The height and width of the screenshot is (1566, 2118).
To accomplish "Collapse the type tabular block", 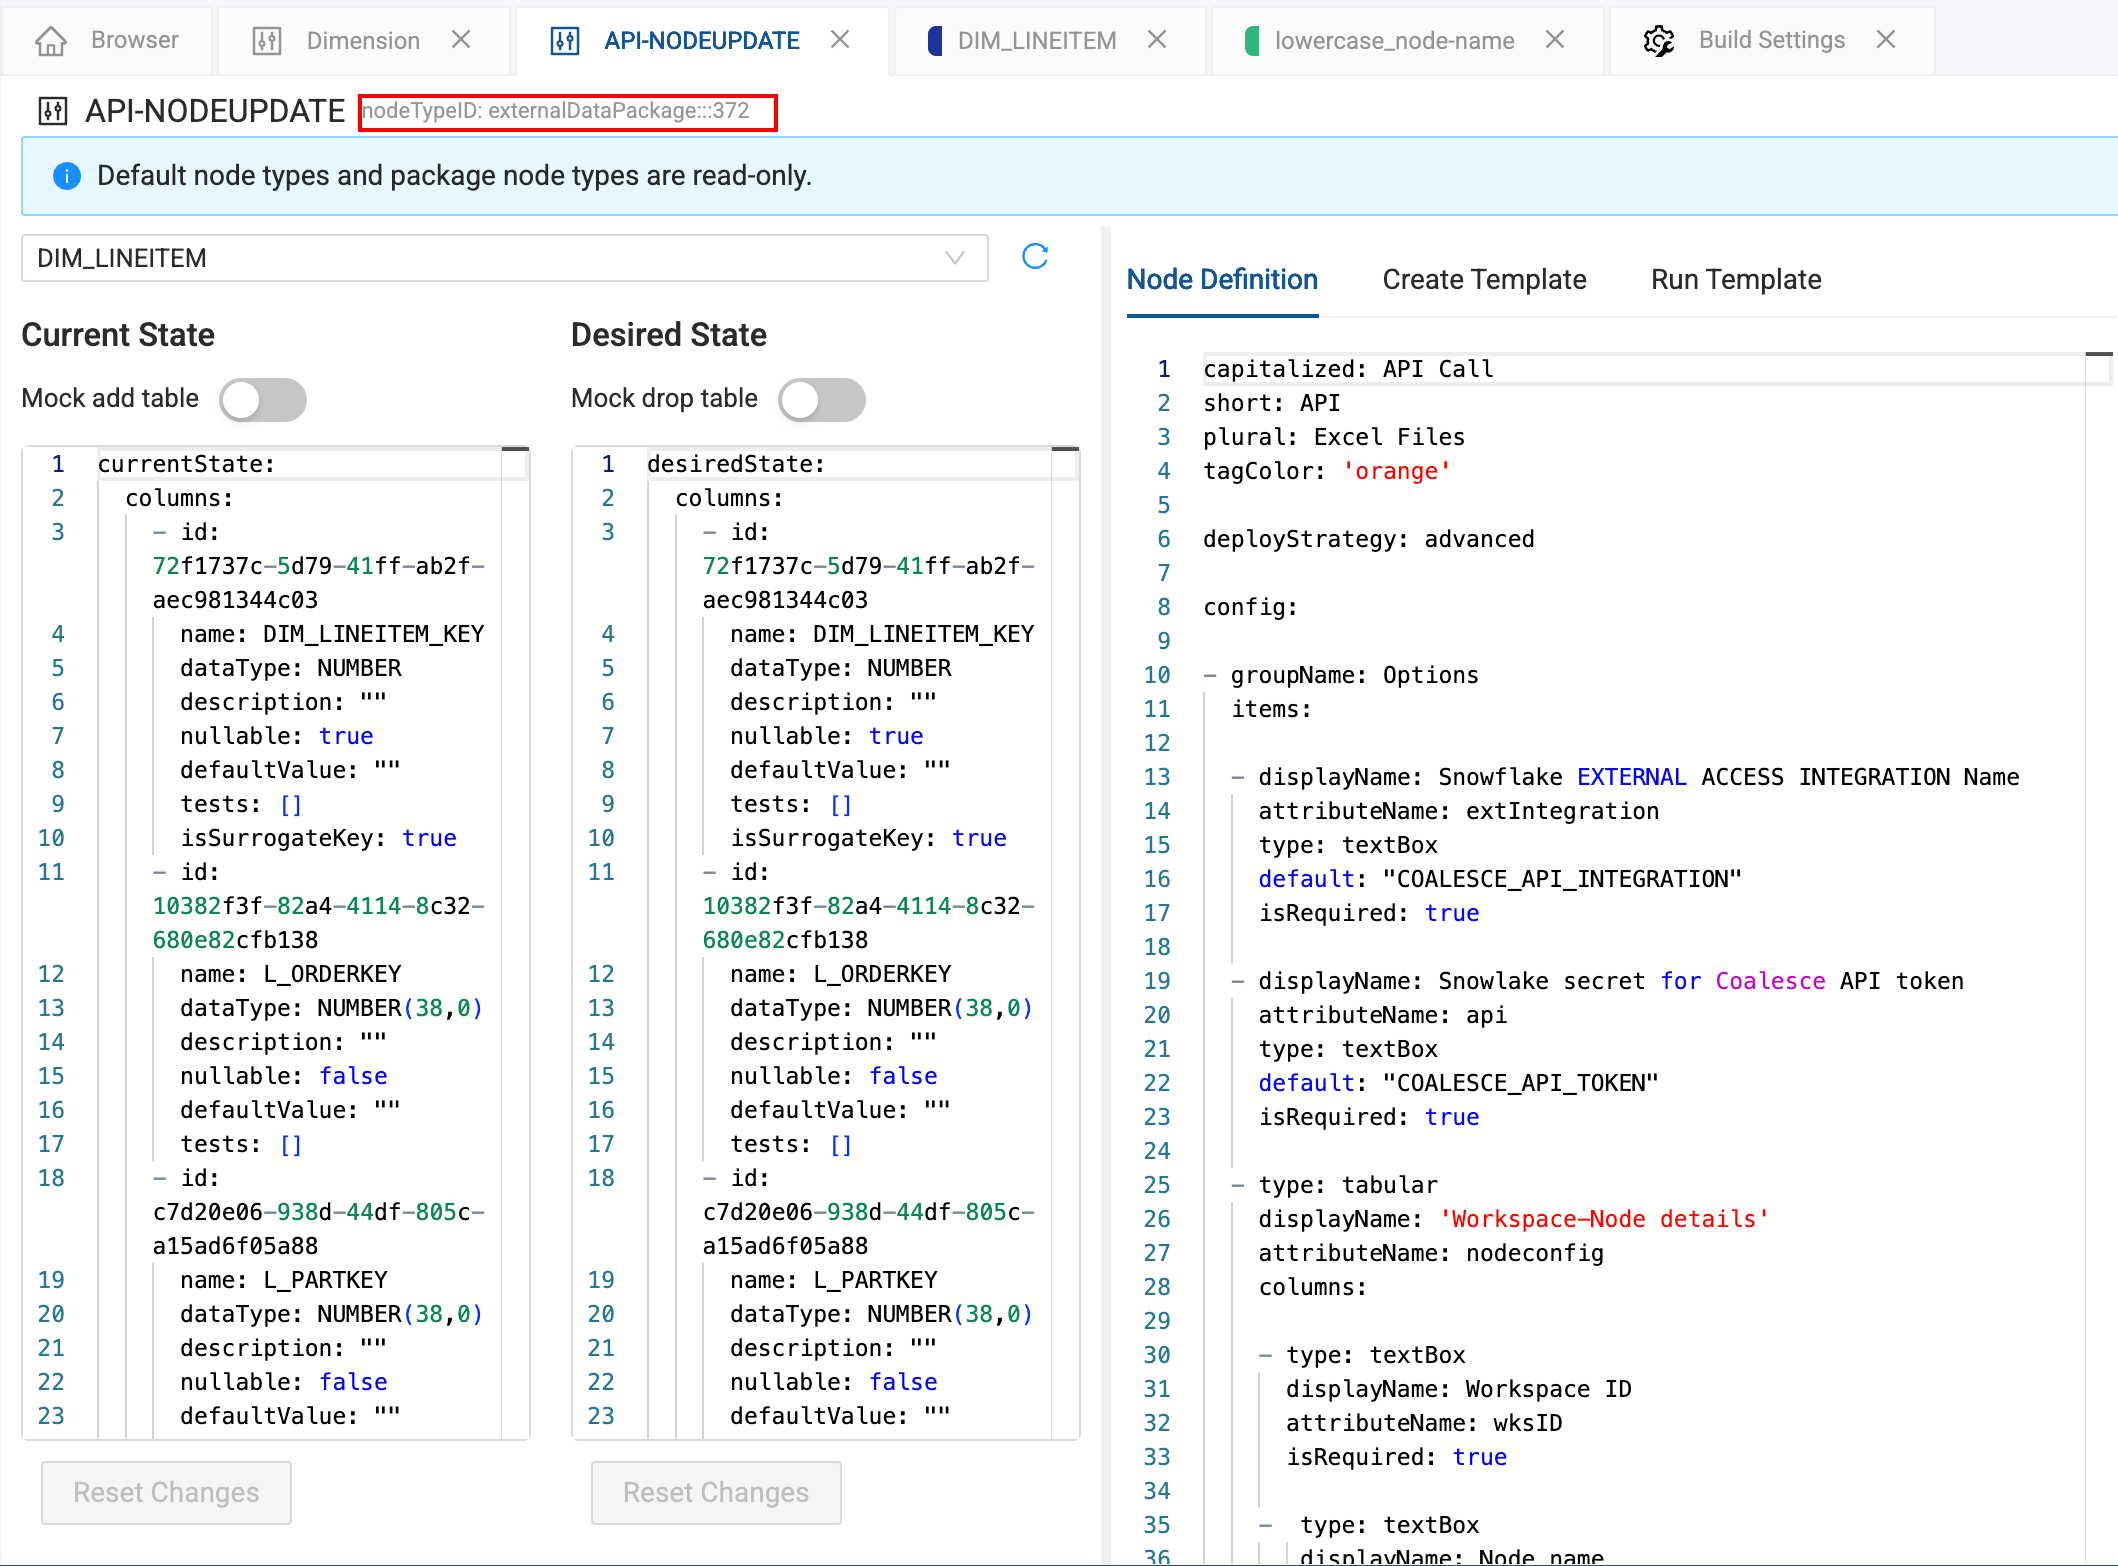I will (1238, 1185).
